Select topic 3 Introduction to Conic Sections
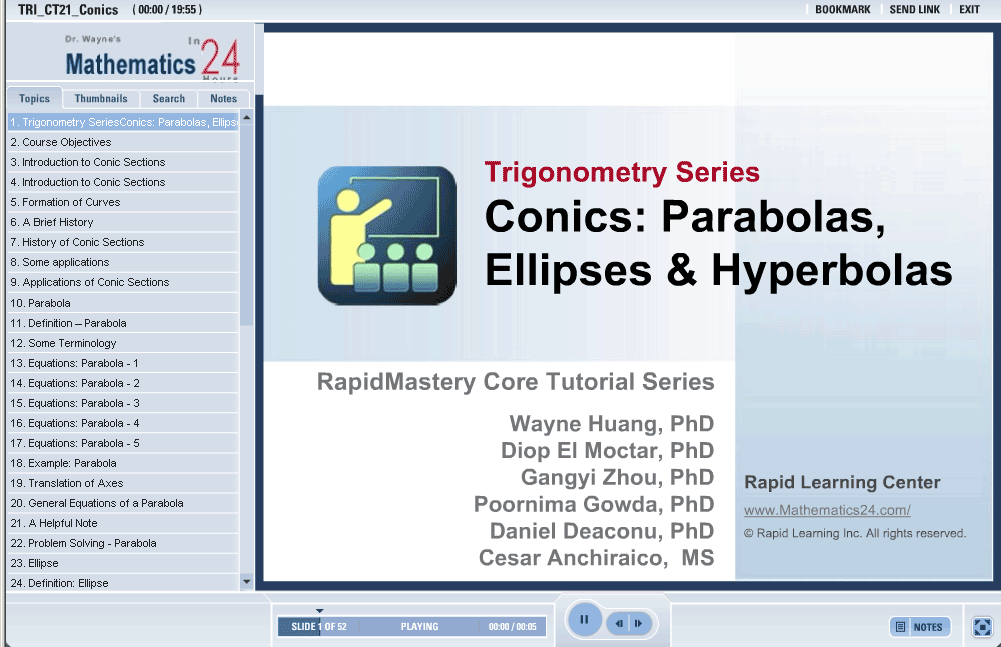This screenshot has height=647, width=1001. coord(123,162)
